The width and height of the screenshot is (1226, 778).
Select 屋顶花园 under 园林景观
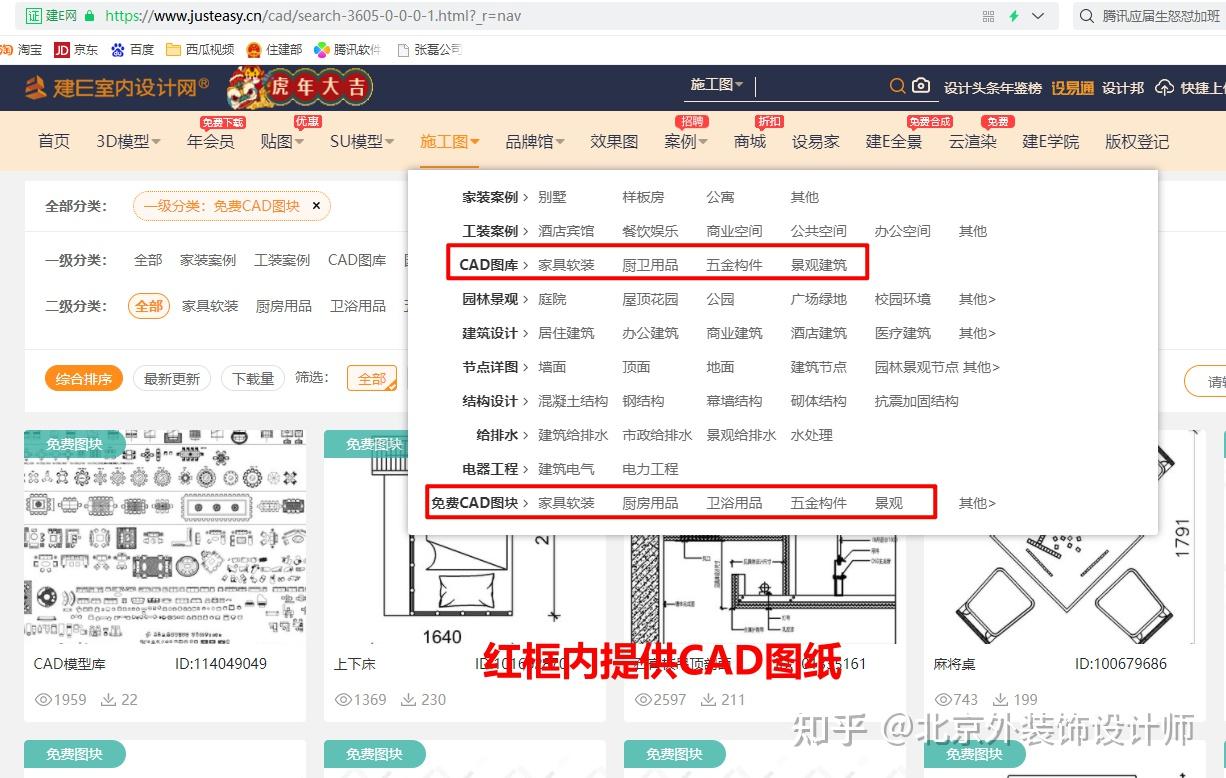pyautogui.click(x=650, y=299)
